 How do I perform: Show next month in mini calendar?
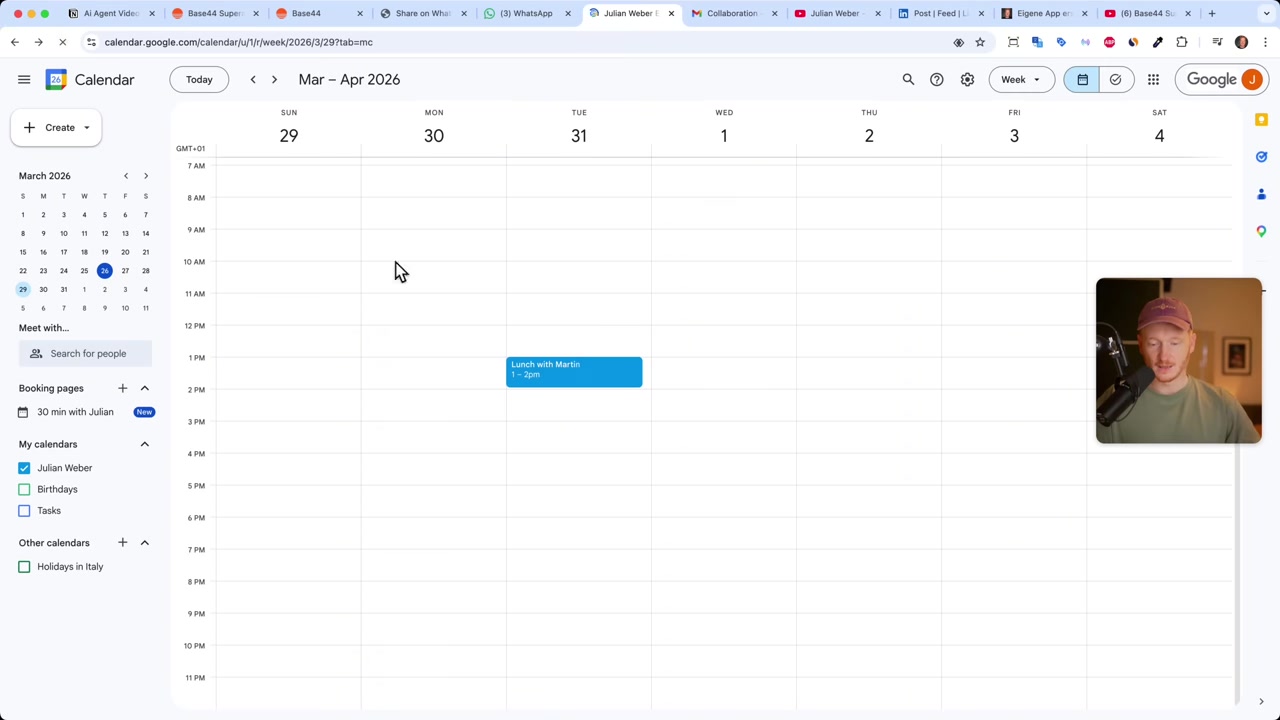(145, 176)
